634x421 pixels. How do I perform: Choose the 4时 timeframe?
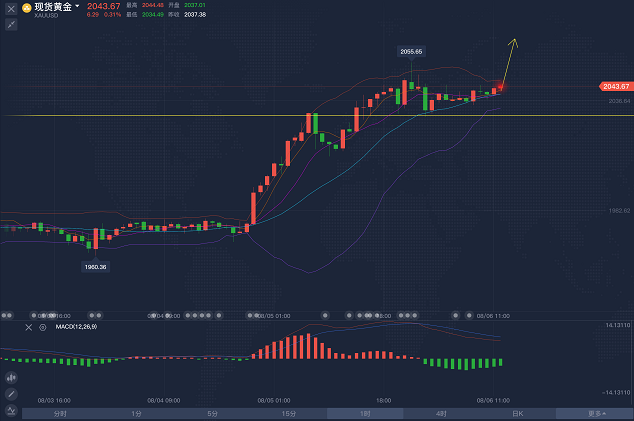pyautogui.click(x=441, y=413)
